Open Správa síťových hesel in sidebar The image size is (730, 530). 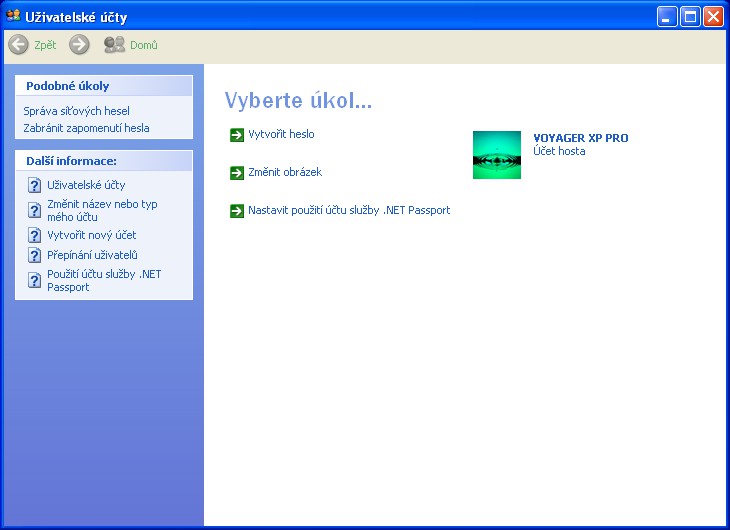tap(77, 111)
